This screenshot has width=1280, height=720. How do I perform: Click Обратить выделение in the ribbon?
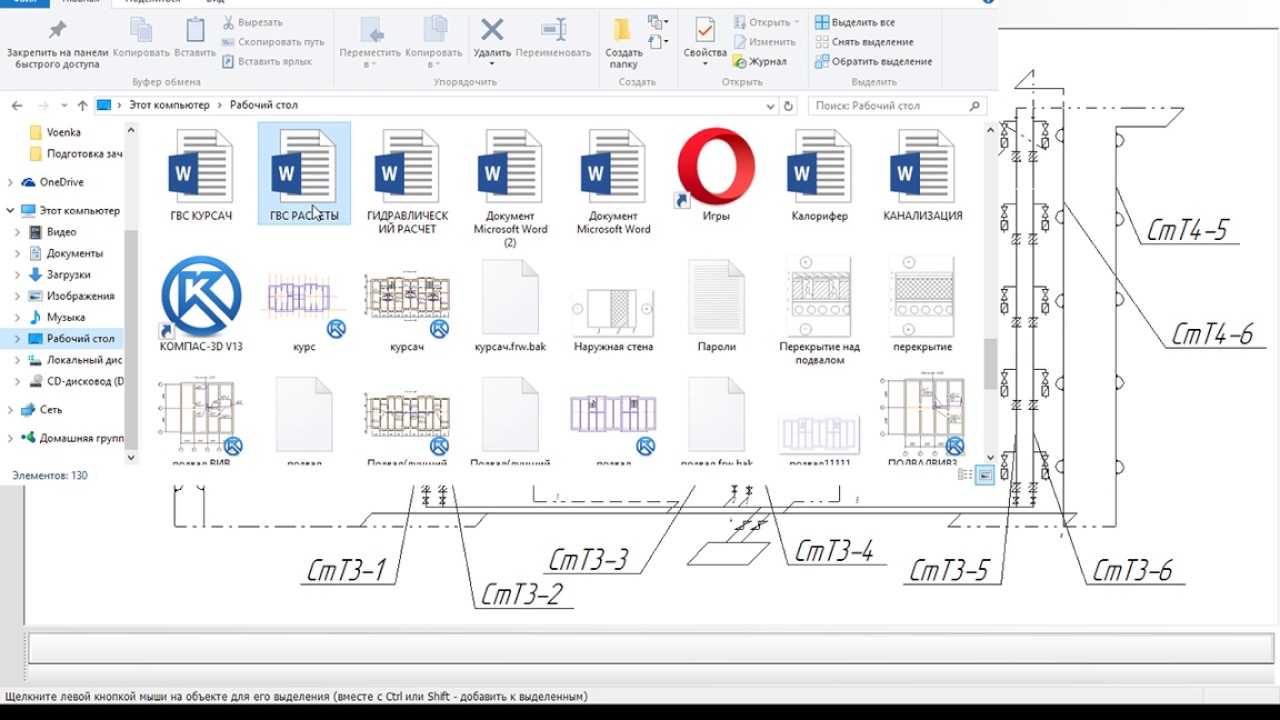[873, 62]
